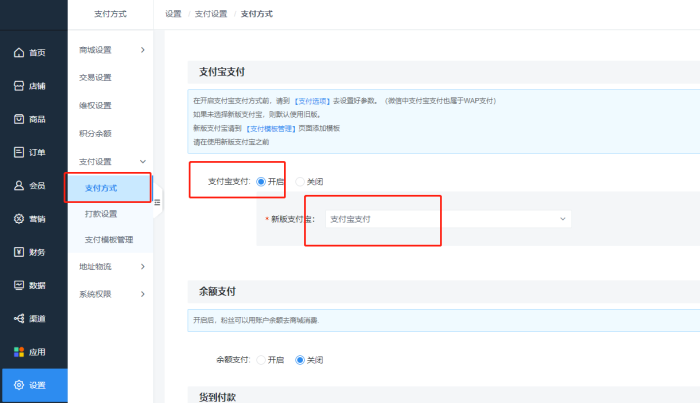
Task: Open the 财务 finance icon
Action: [x=19, y=252]
